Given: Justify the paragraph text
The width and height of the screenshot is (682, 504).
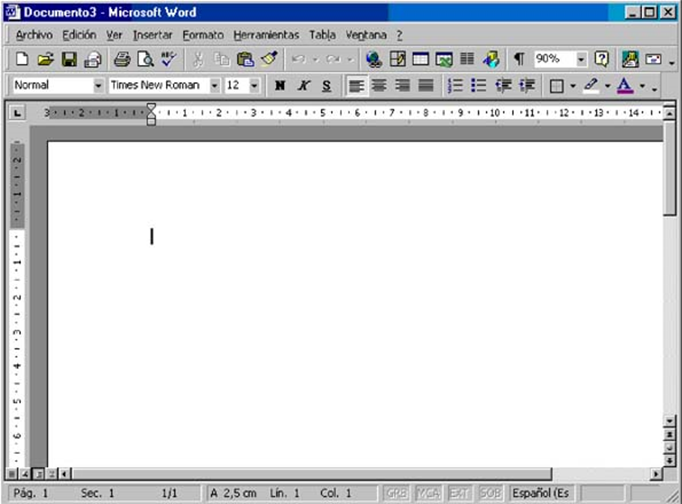Looking at the screenshot, I should coord(426,85).
